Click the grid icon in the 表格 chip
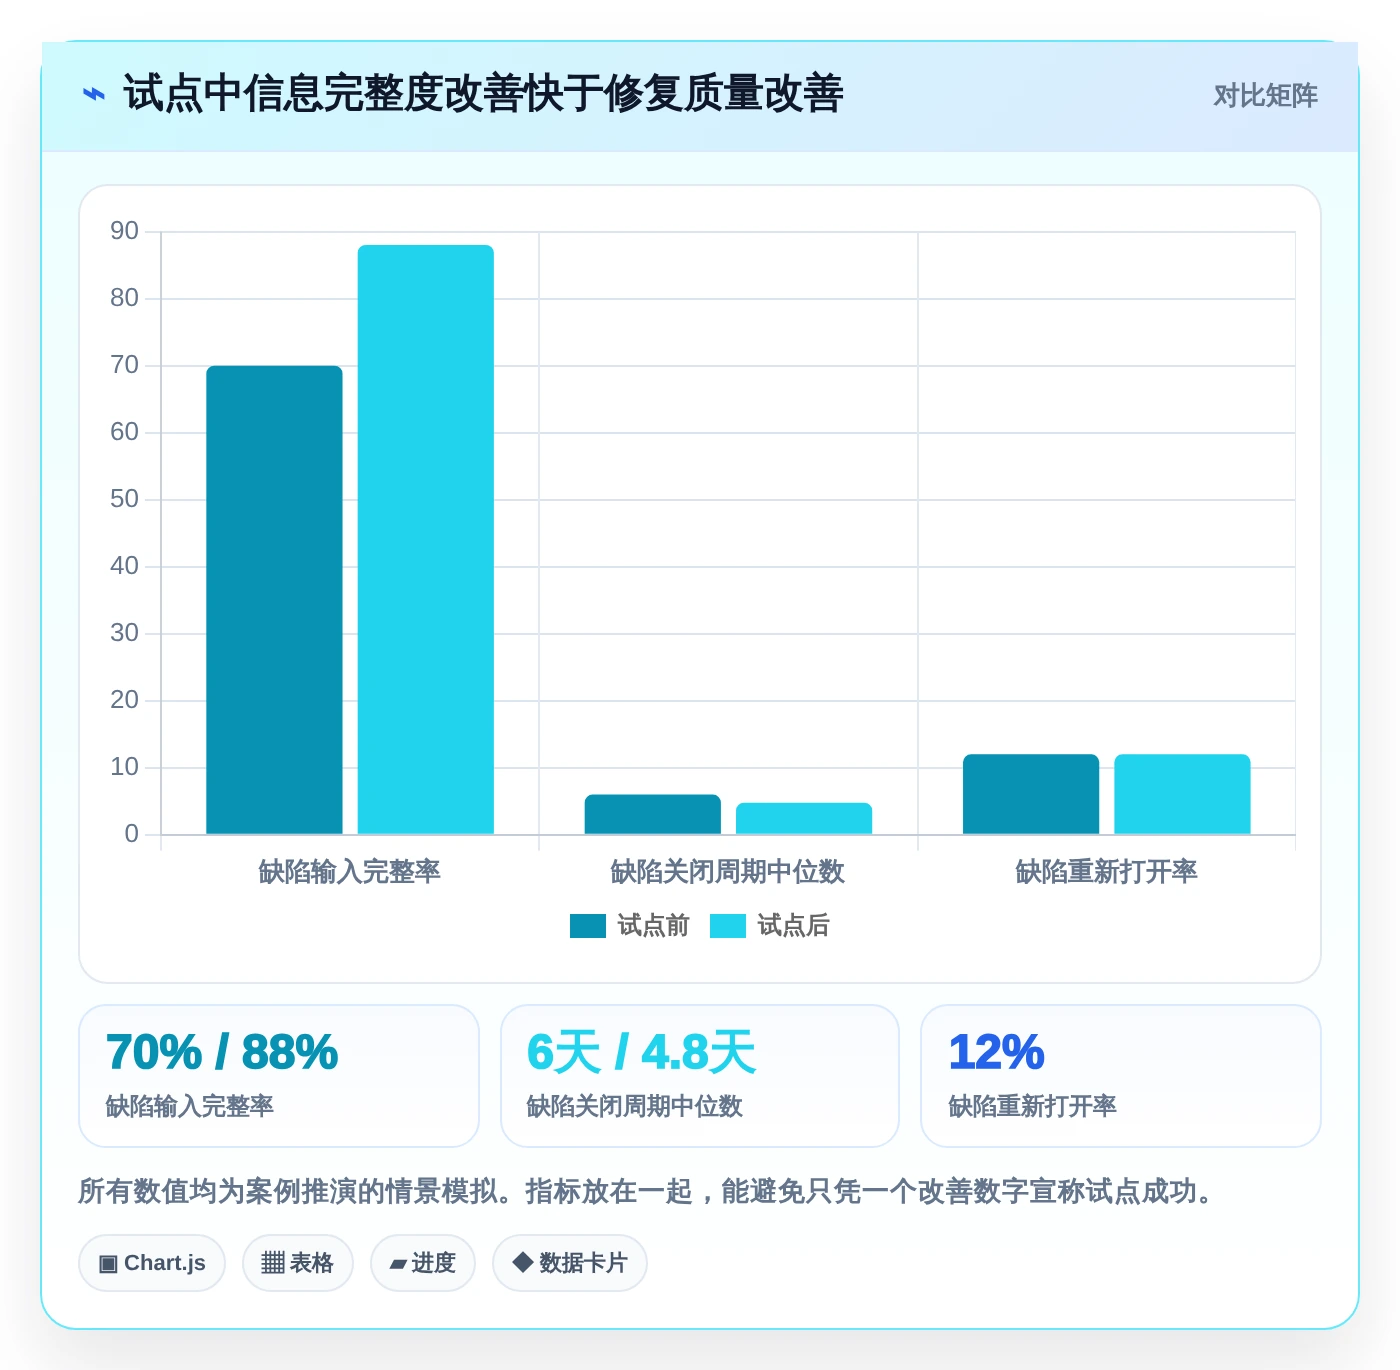The image size is (1400, 1370). (273, 1263)
